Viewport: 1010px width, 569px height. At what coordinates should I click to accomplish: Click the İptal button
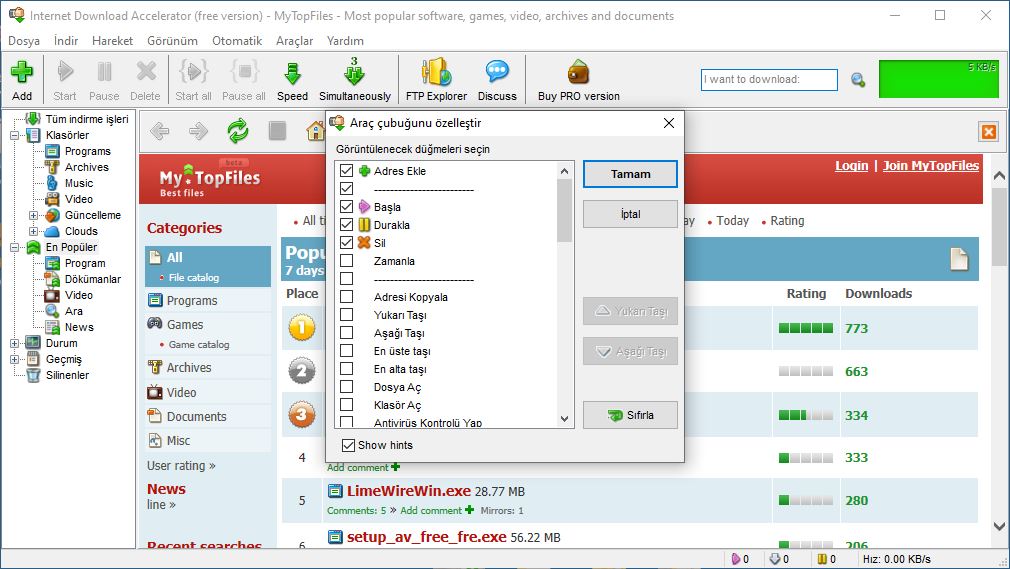coord(631,214)
